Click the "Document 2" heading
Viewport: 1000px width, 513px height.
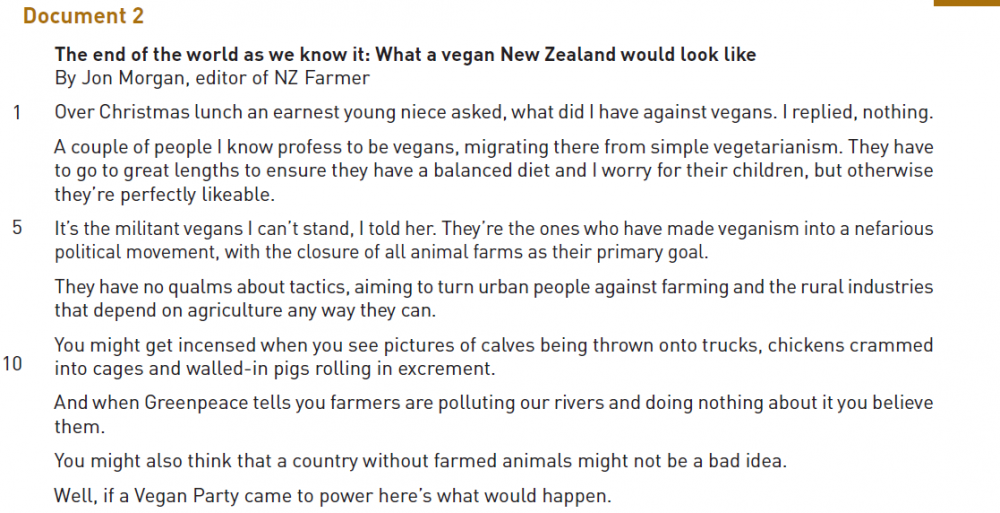click(83, 16)
